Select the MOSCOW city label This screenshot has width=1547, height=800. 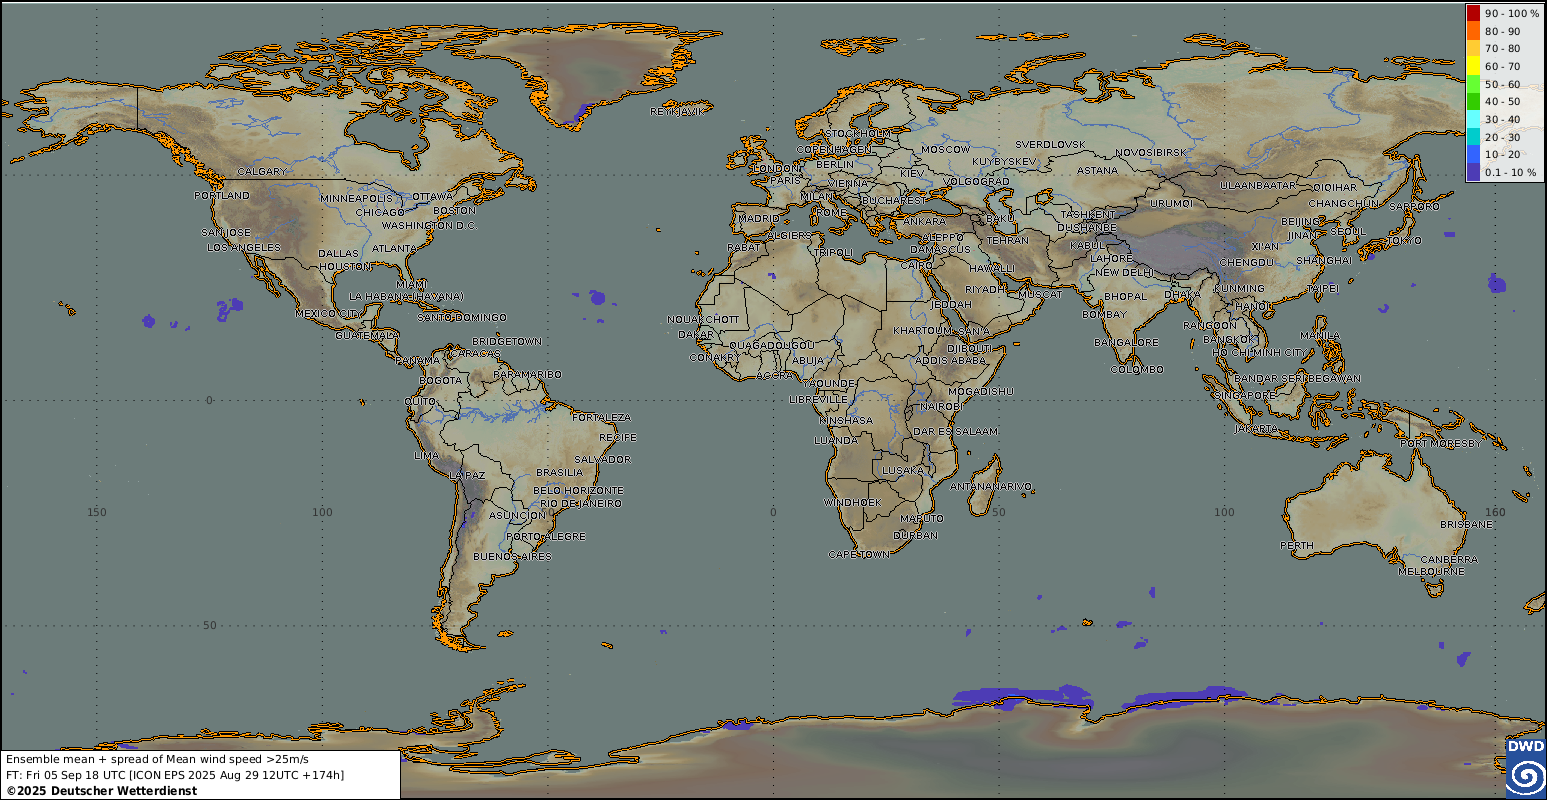point(945,149)
